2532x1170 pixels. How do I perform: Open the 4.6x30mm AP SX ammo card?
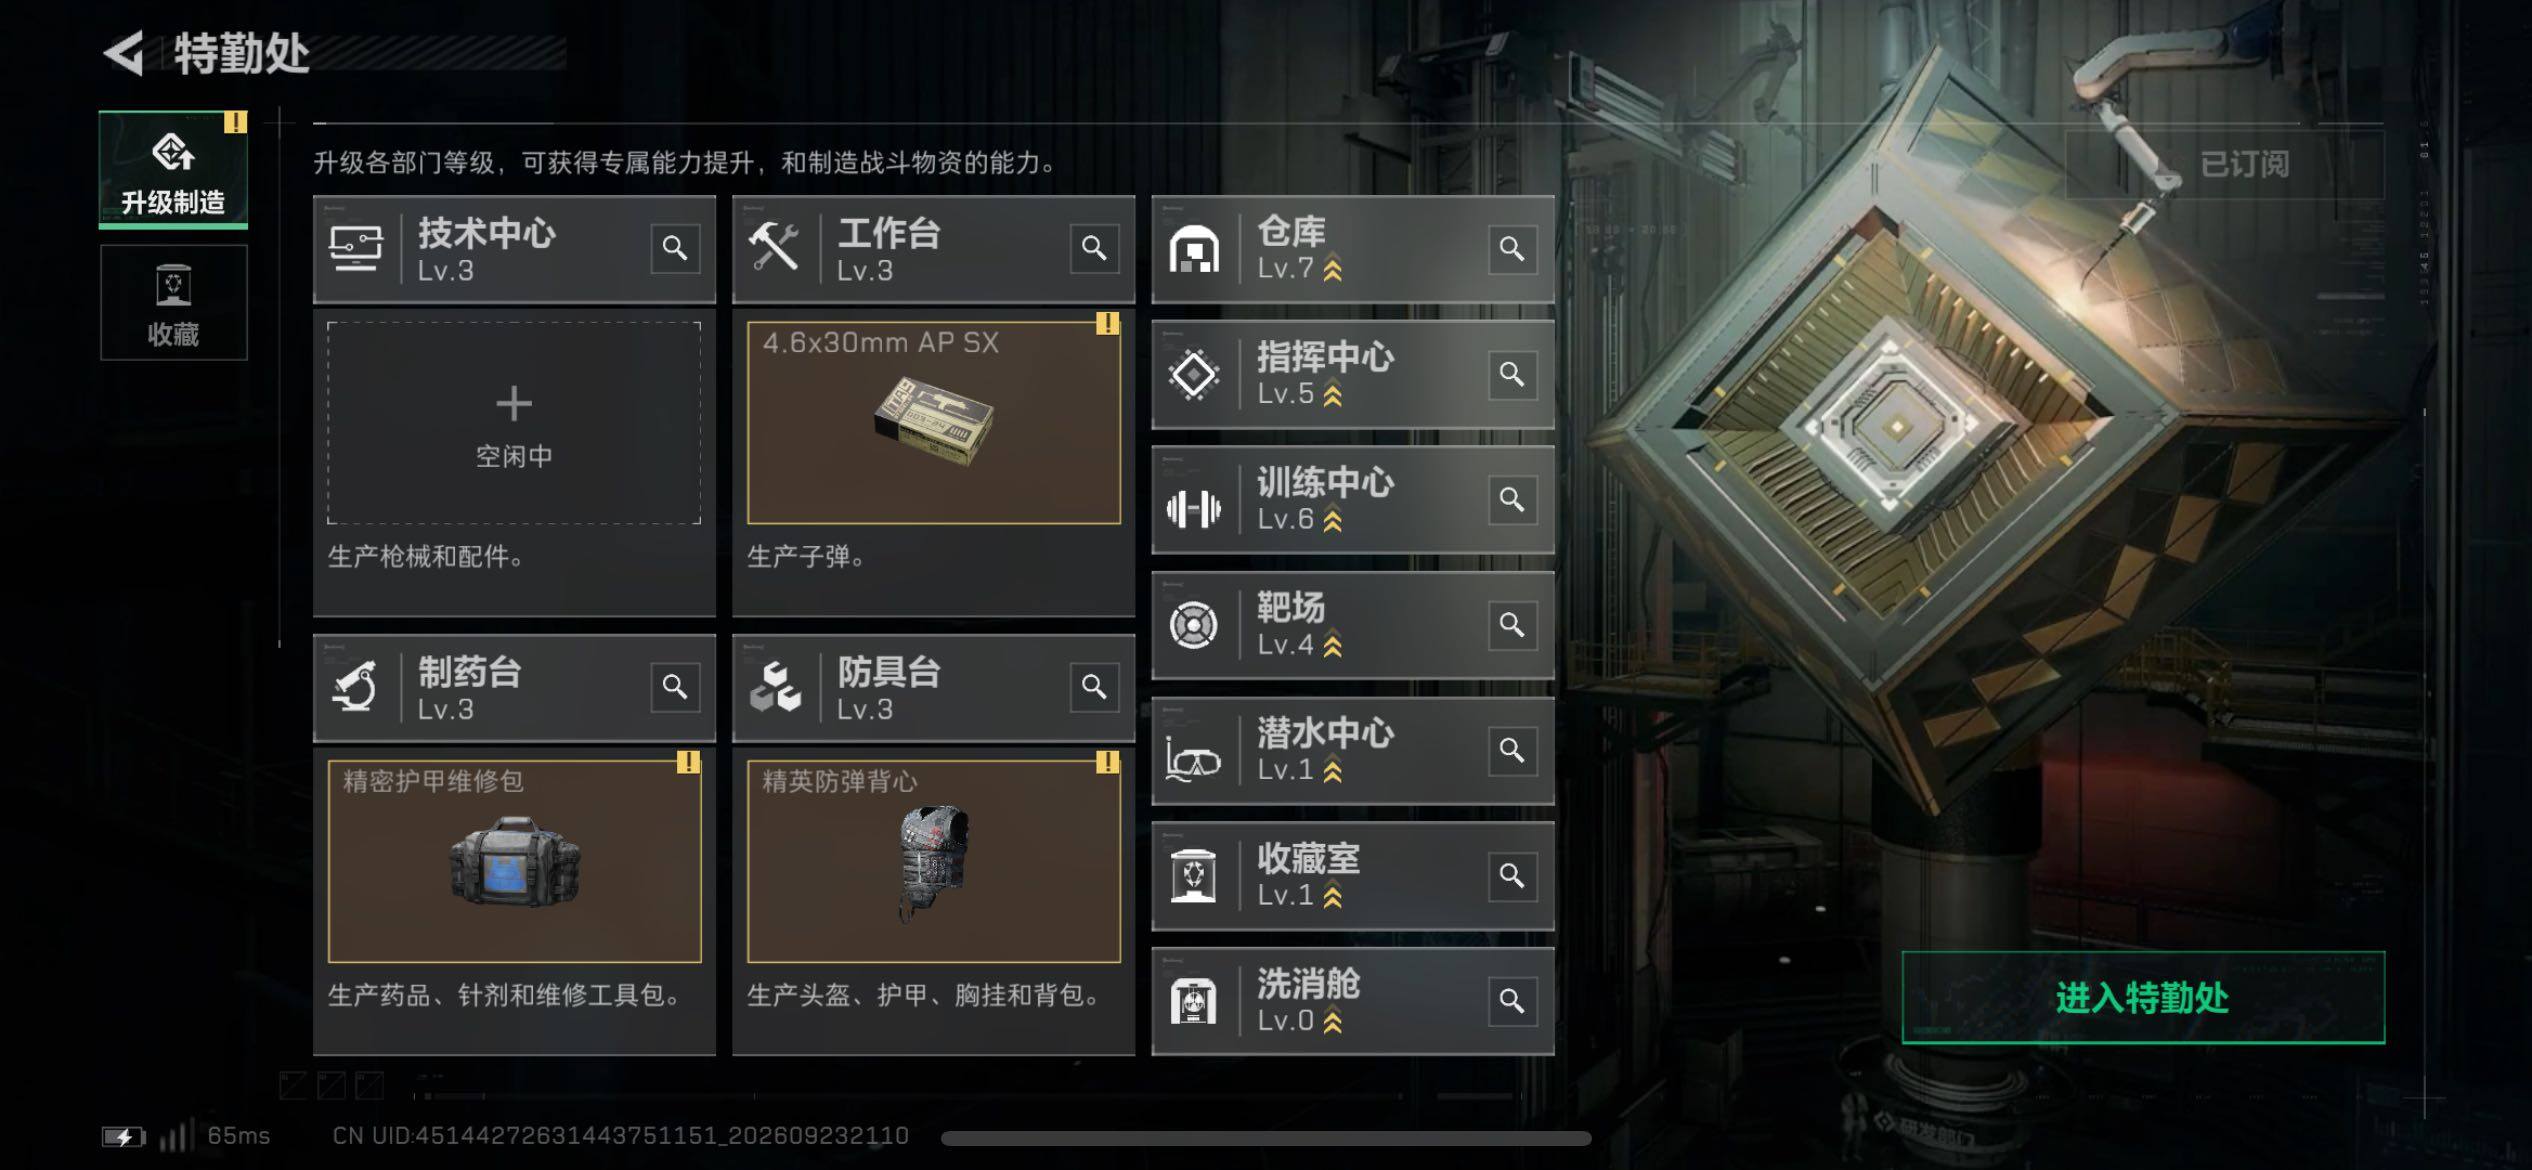pos(934,423)
